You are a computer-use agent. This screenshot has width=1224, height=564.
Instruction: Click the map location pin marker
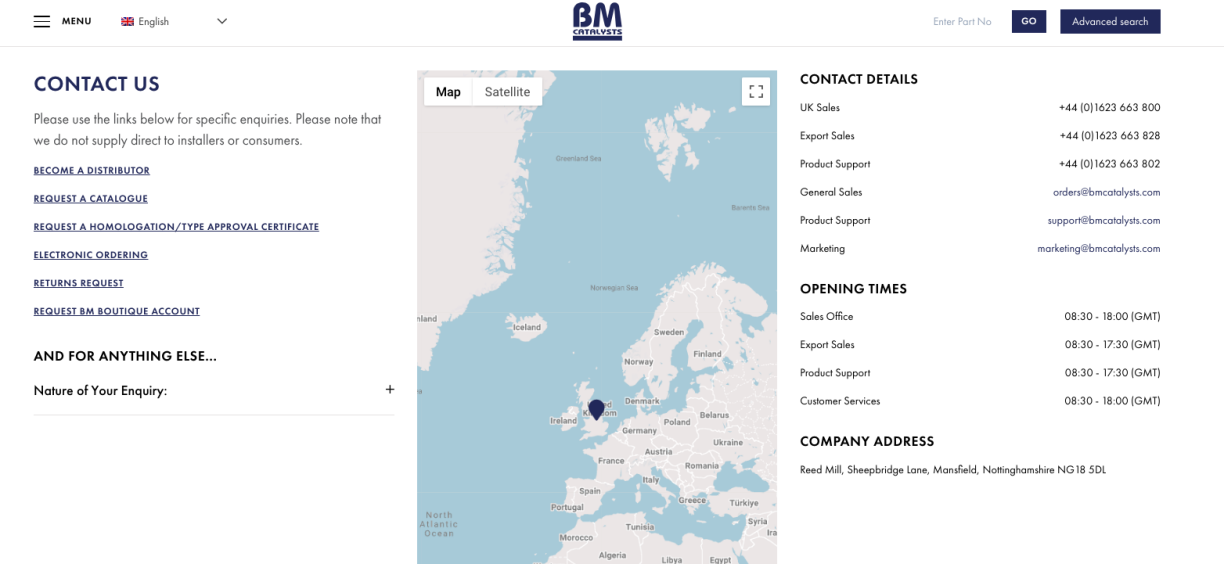point(597,409)
